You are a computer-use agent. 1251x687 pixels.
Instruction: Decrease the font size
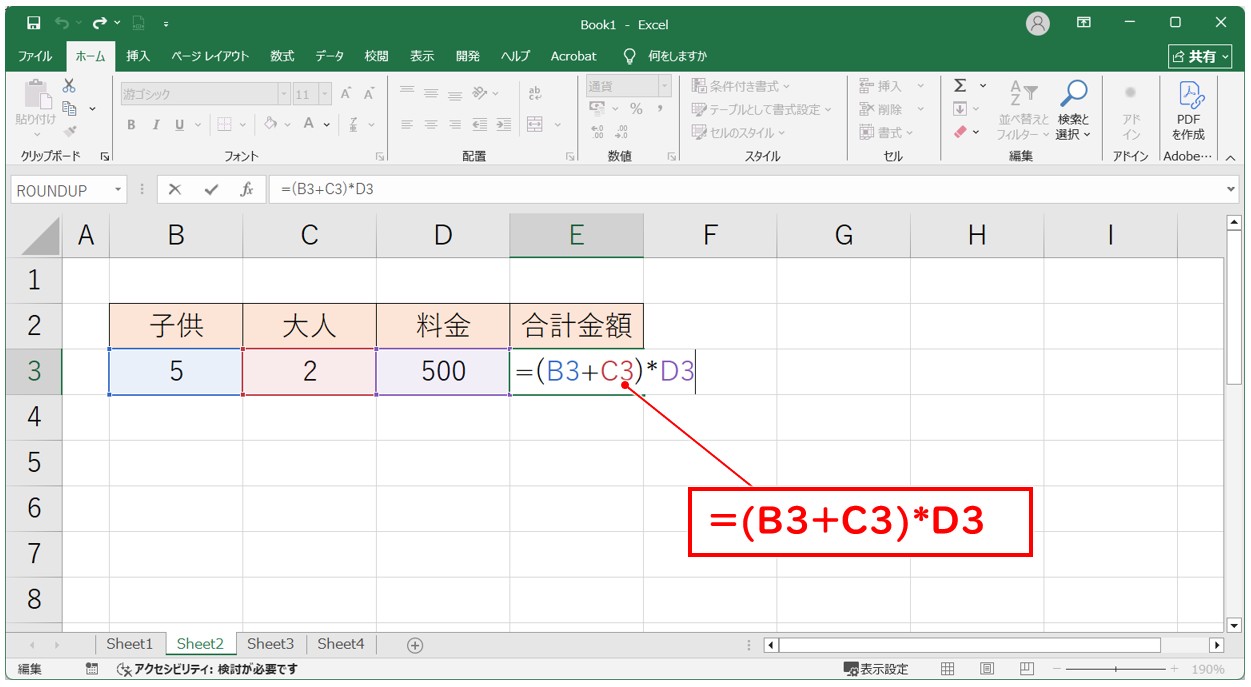tap(369, 94)
